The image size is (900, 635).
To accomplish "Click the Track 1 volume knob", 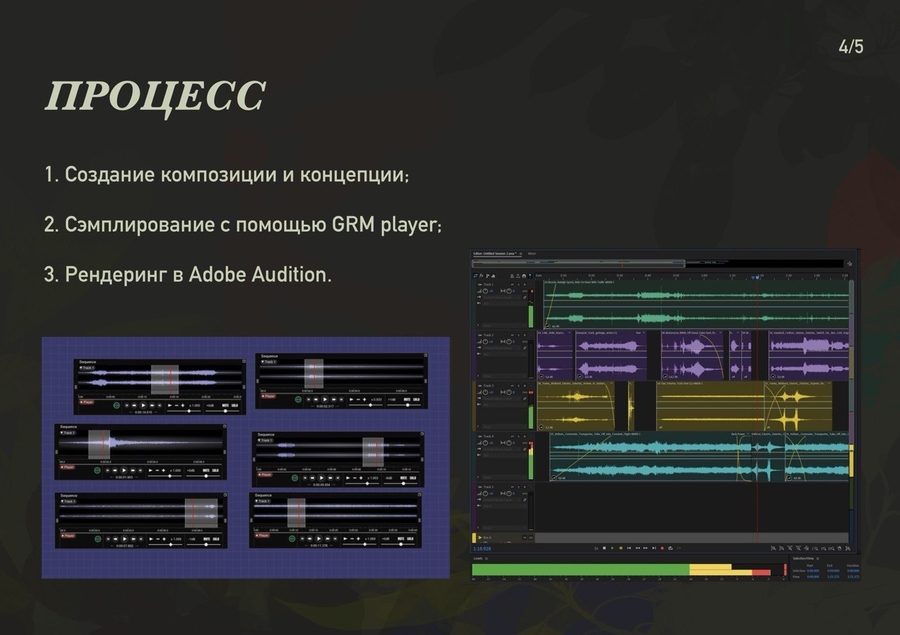I will coord(486,291).
